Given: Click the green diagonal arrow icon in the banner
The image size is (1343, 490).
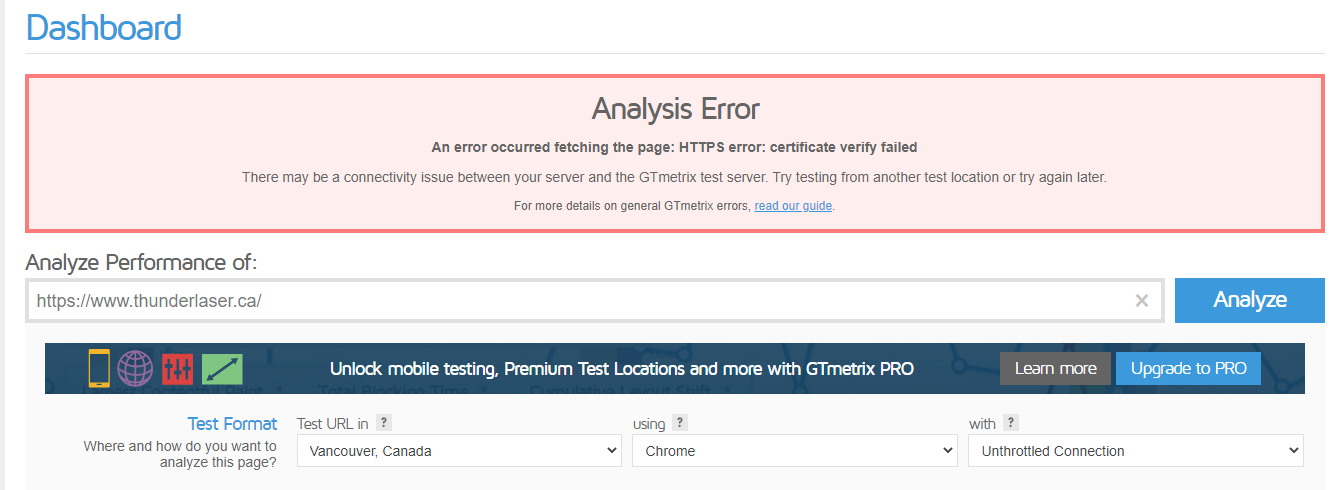Looking at the screenshot, I should pyautogui.click(x=222, y=369).
